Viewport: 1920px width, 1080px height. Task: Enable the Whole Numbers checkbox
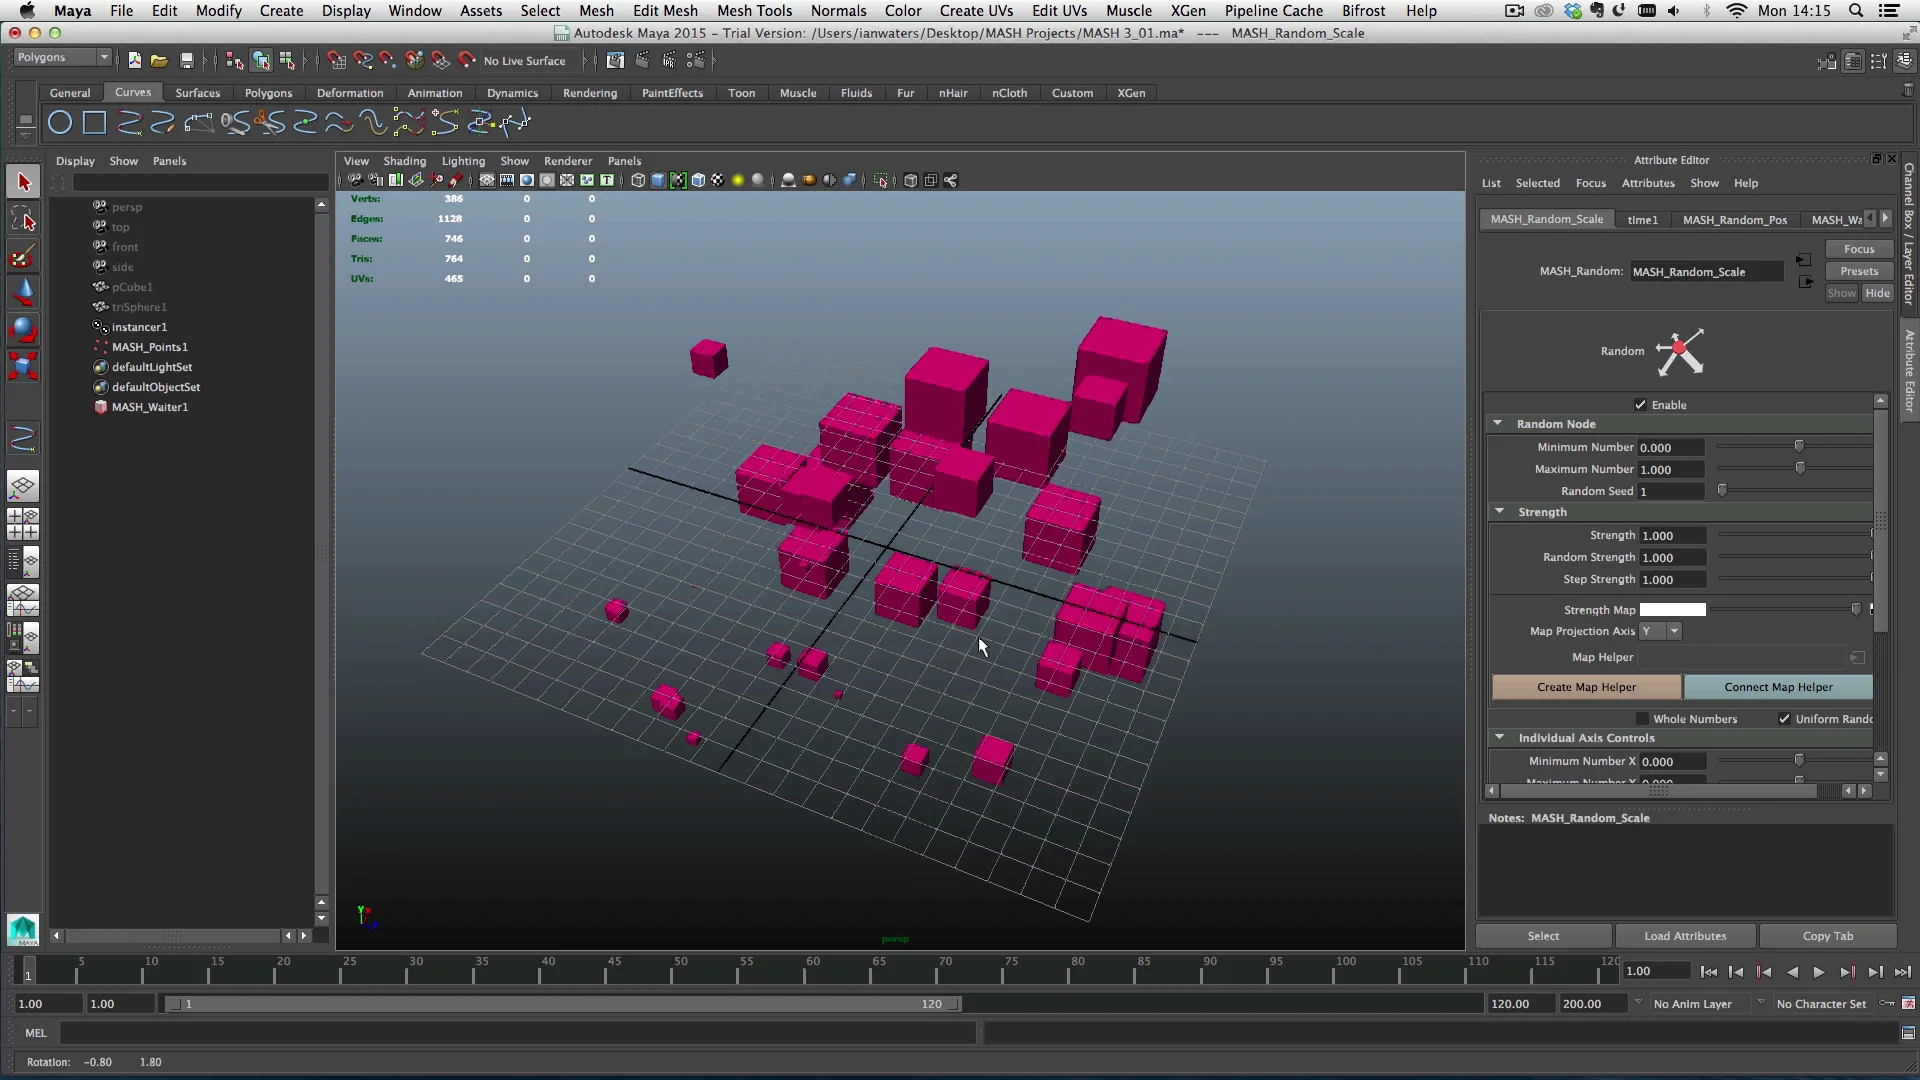[x=1643, y=719]
